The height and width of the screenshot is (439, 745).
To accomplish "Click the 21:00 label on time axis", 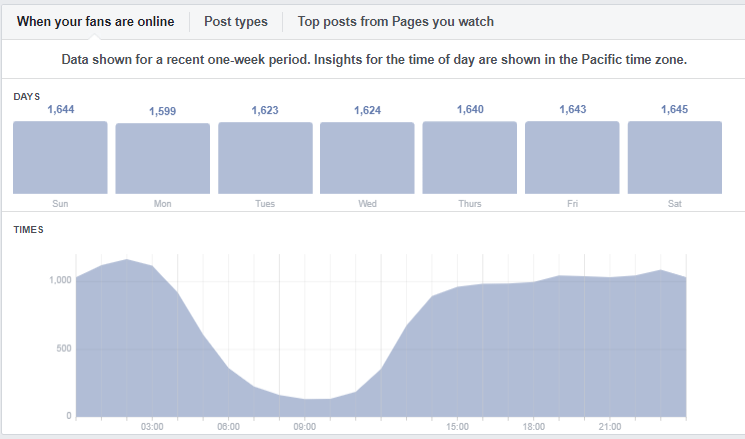I will pyautogui.click(x=610, y=427).
